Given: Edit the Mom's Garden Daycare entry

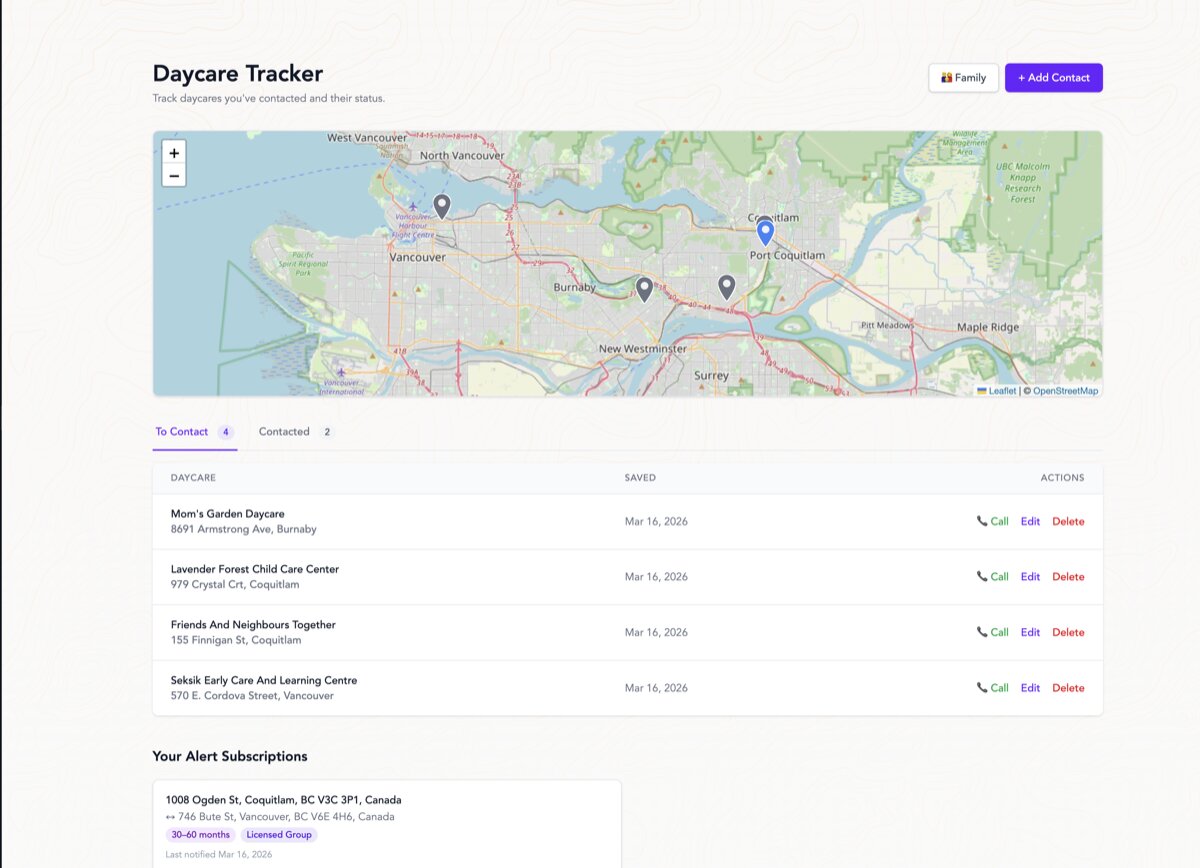Looking at the screenshot, I should [x=1030, y=521].
